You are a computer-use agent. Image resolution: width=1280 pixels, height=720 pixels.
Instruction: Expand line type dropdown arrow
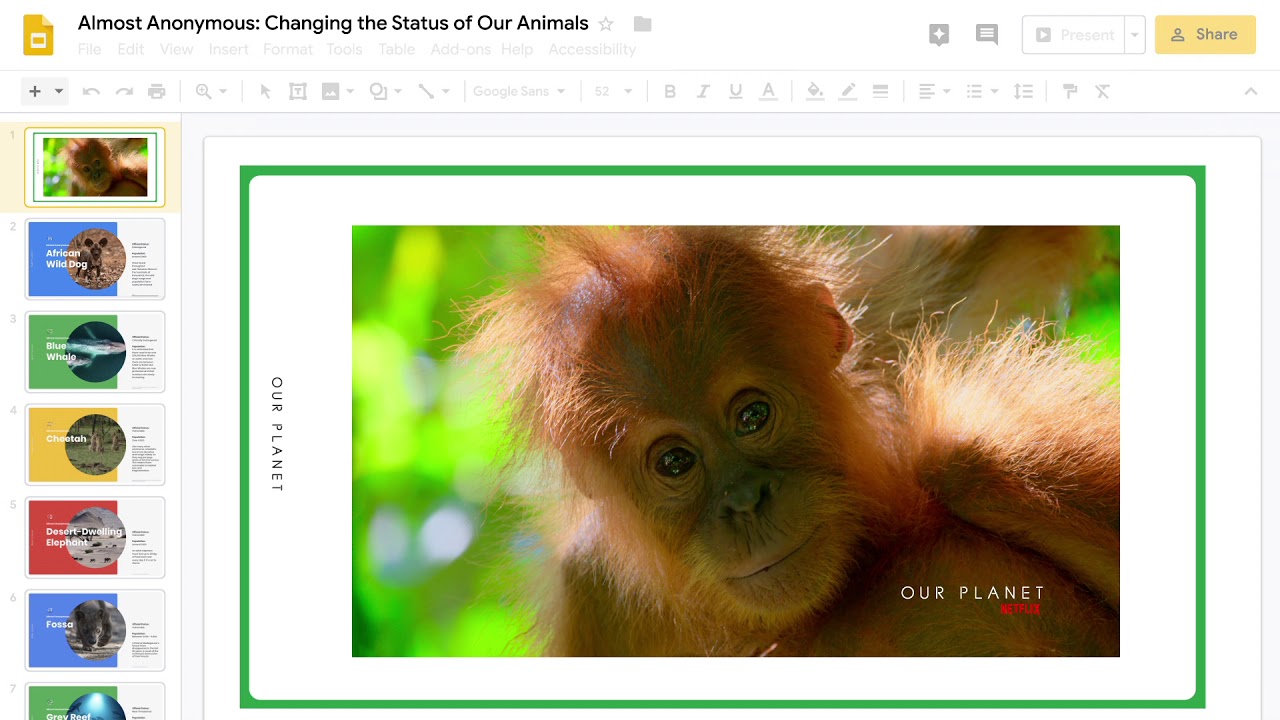coord(445,91)
